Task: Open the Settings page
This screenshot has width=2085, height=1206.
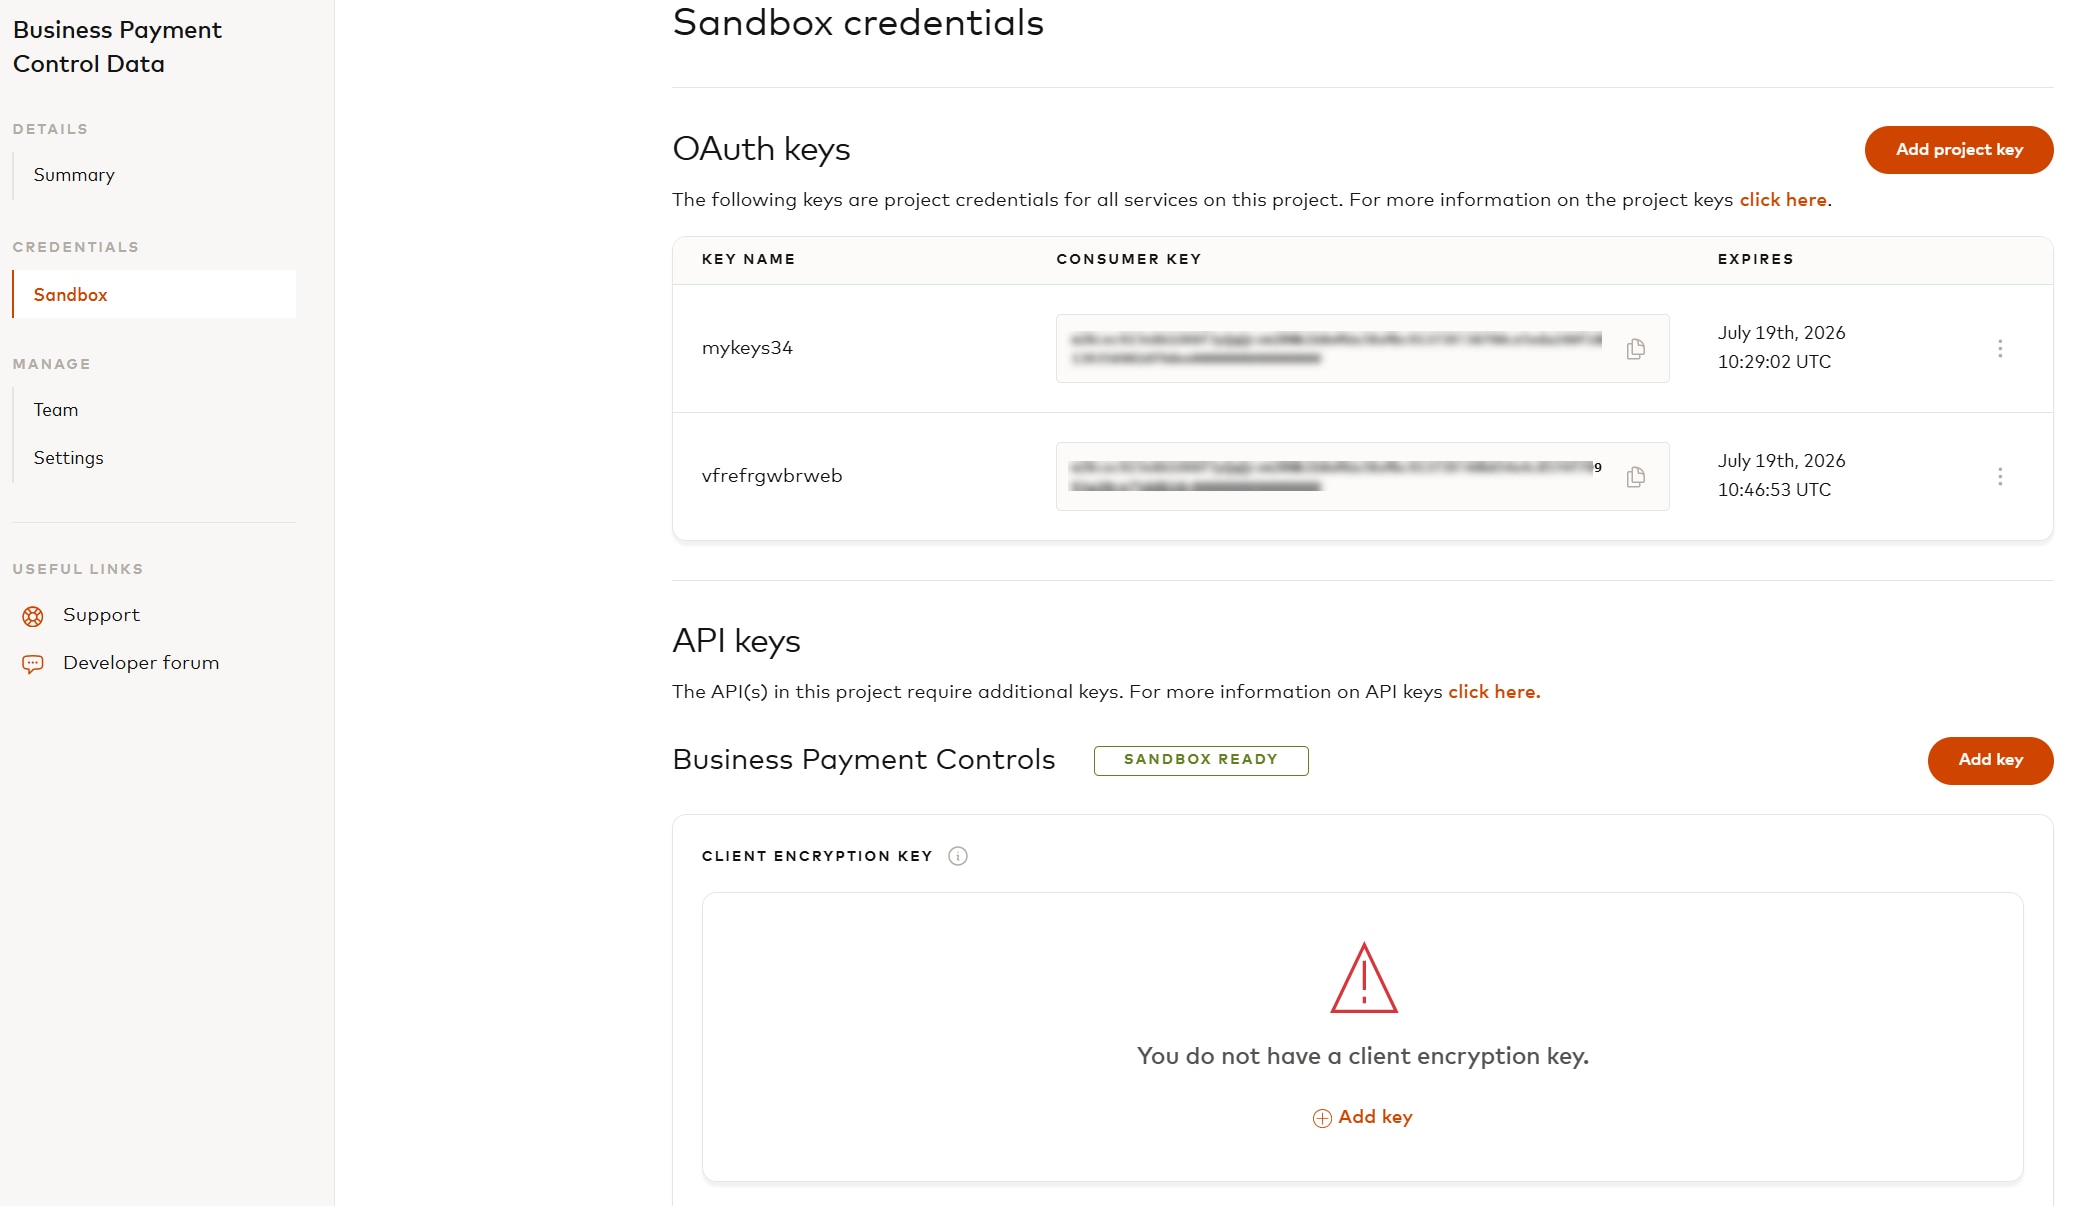Action: (x=68, y=457)
